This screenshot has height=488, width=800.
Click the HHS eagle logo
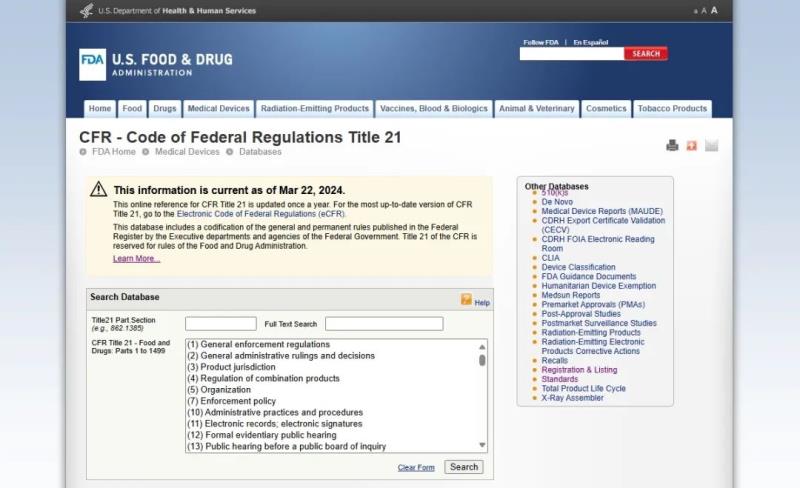(x=87, y=11)
